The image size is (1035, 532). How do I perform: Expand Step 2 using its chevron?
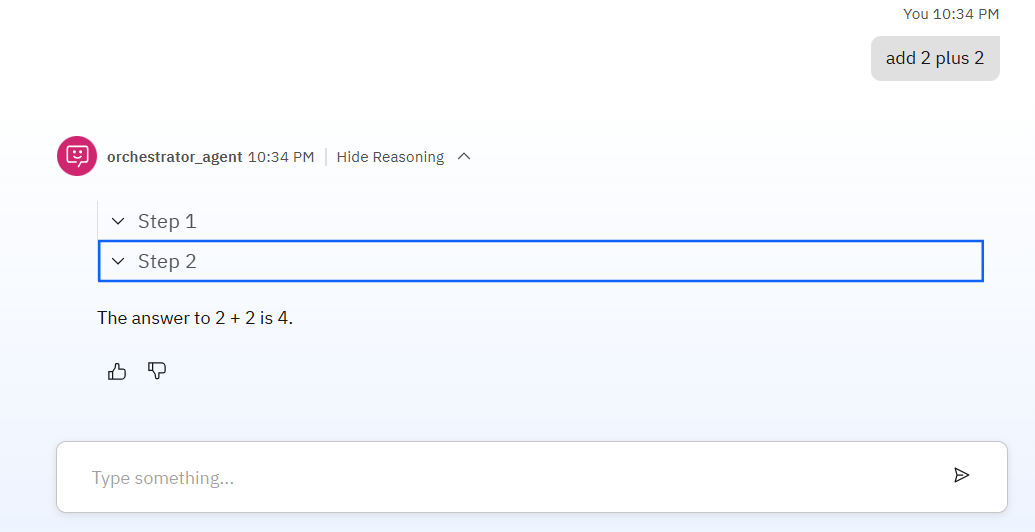[118, 261]
